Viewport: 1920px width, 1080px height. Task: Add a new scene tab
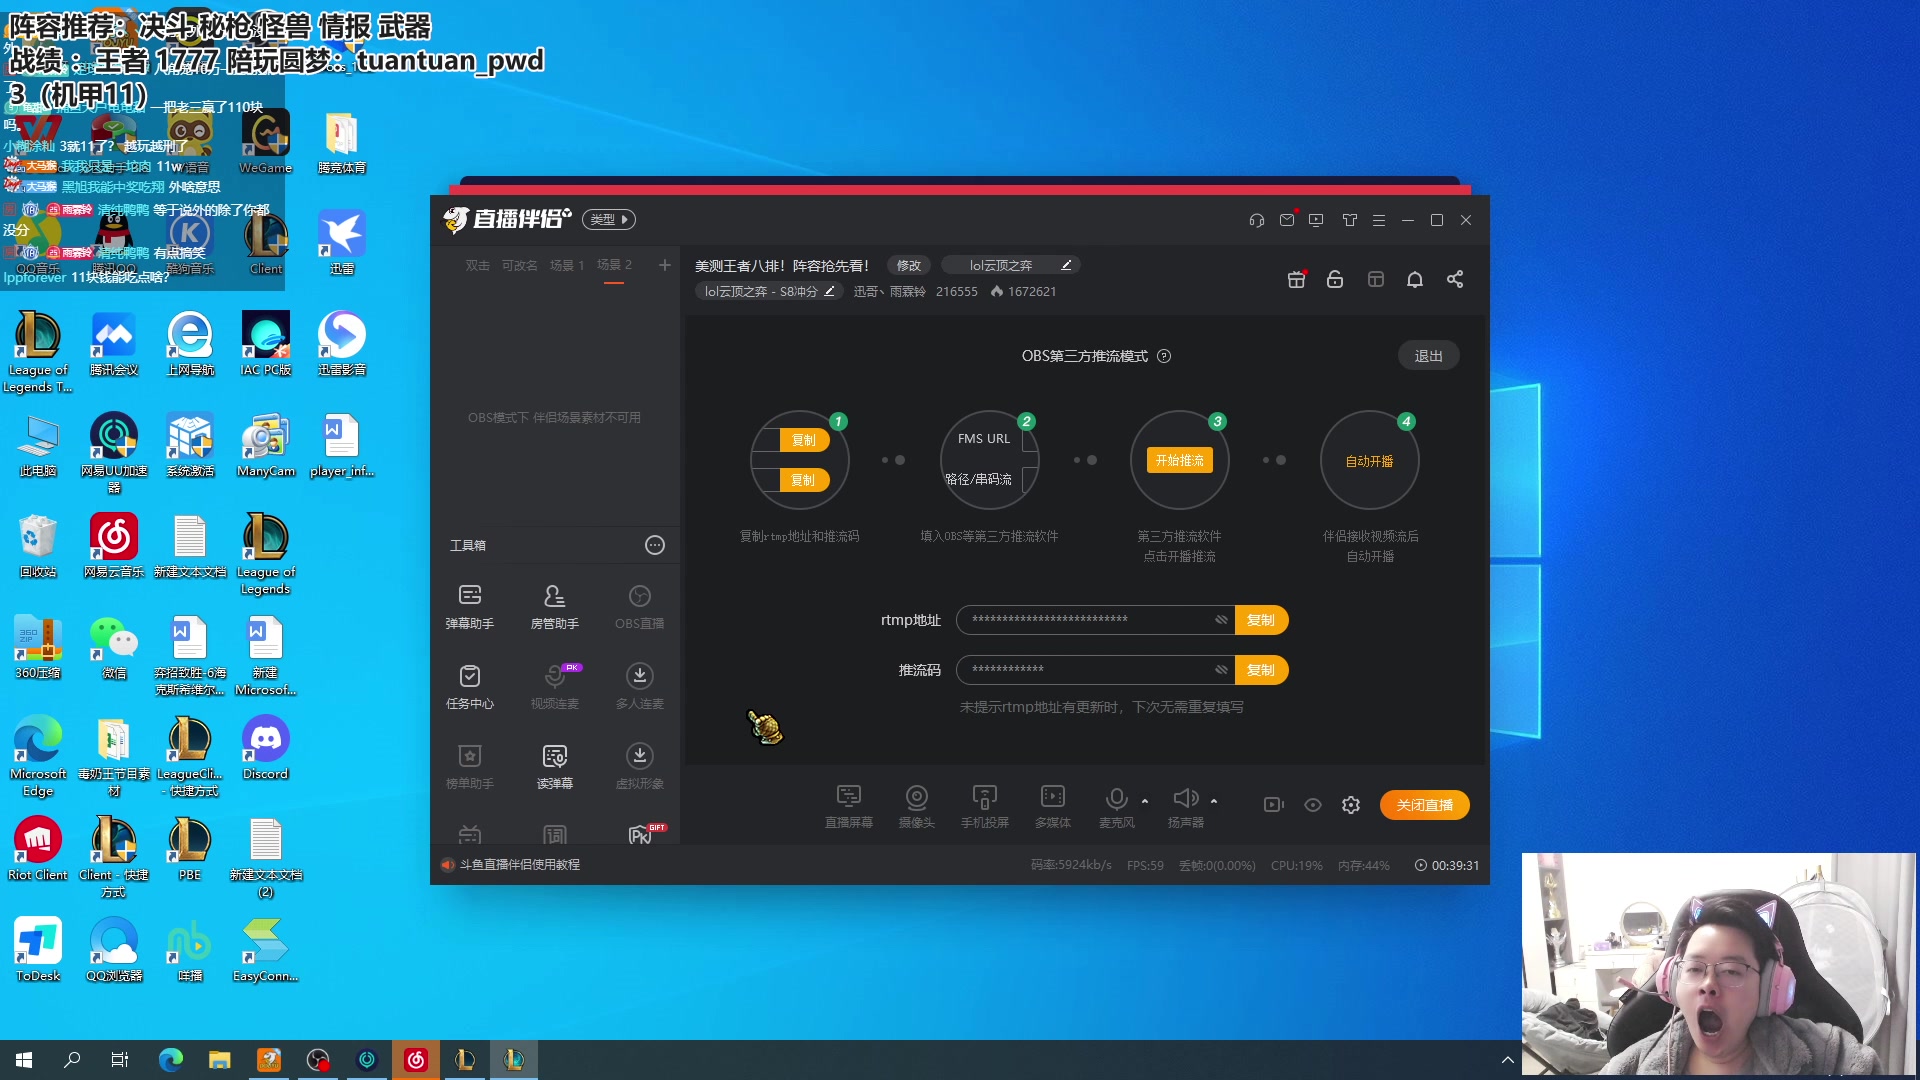click(665, 265)
